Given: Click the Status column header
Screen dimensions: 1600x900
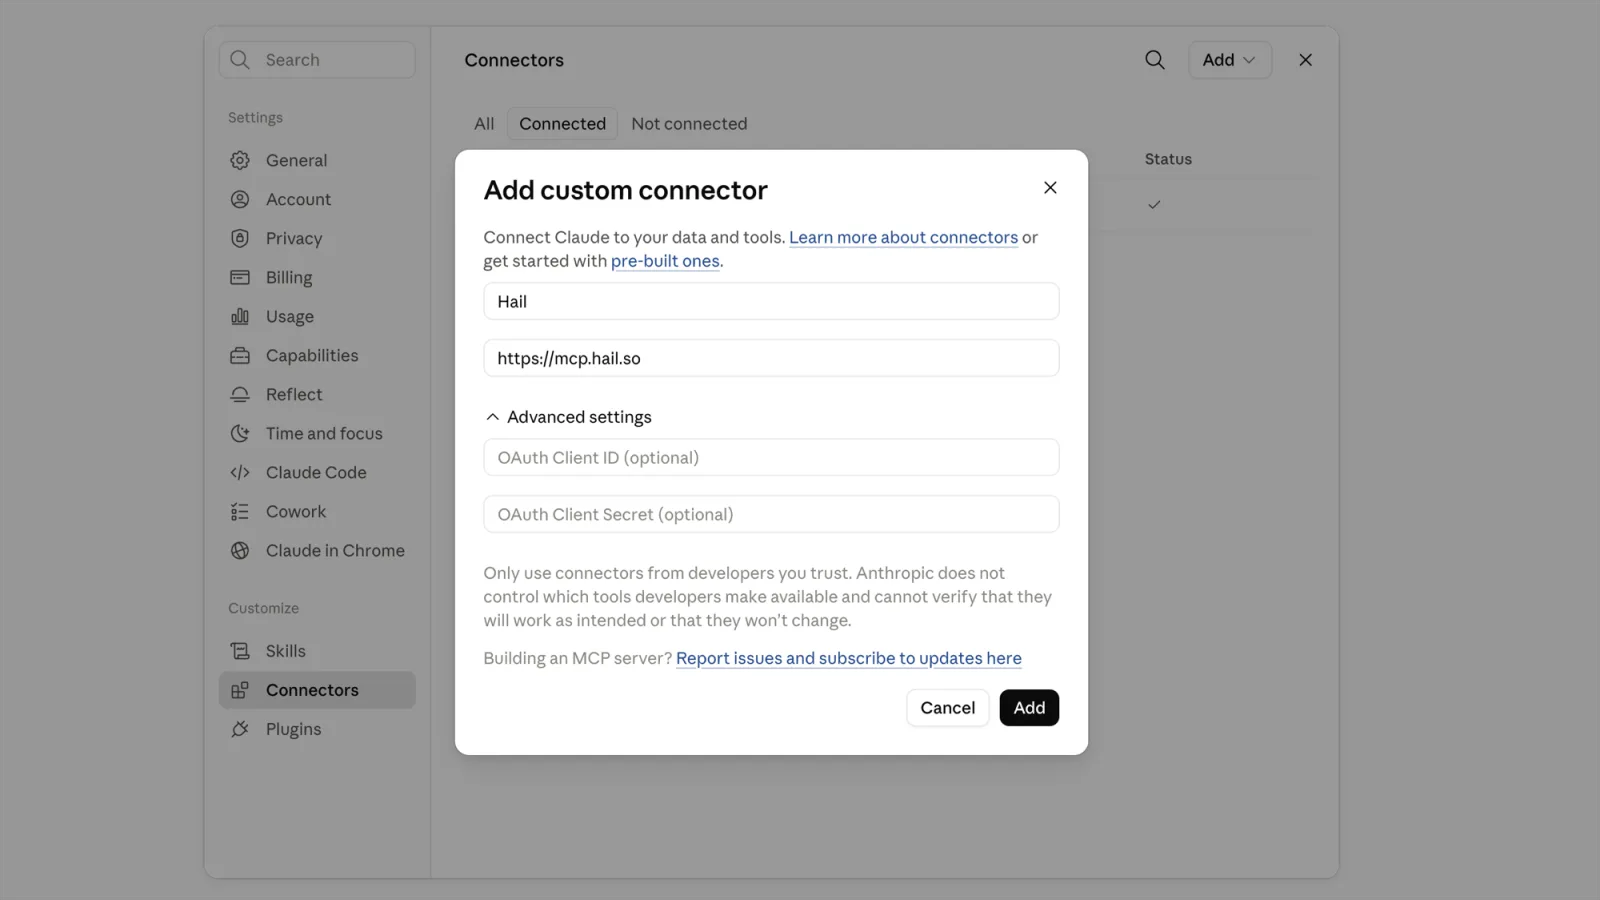Looking at the screenshot, I should click(1168, 159).
